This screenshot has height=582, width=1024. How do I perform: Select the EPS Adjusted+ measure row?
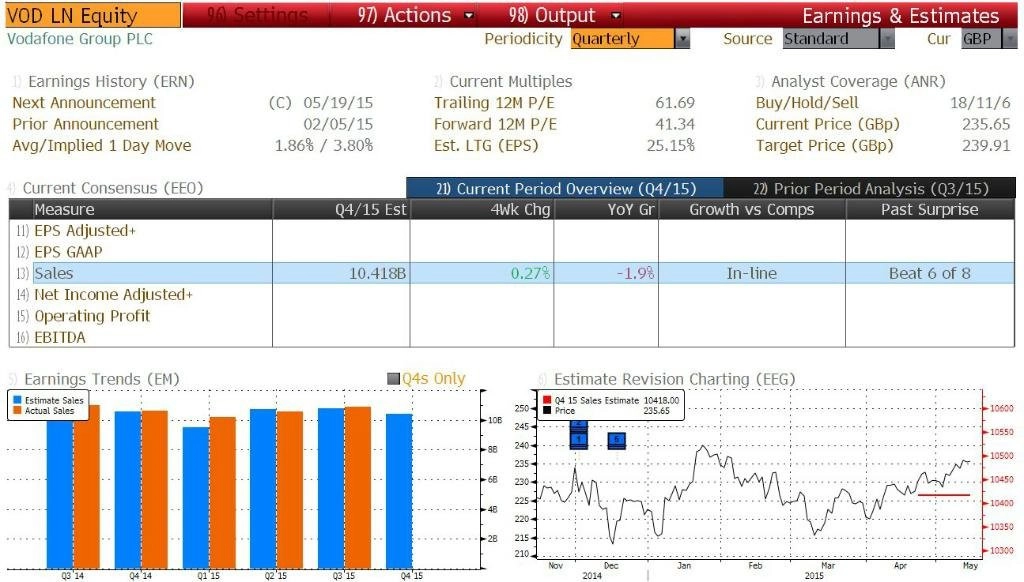[x=511, y=231]
